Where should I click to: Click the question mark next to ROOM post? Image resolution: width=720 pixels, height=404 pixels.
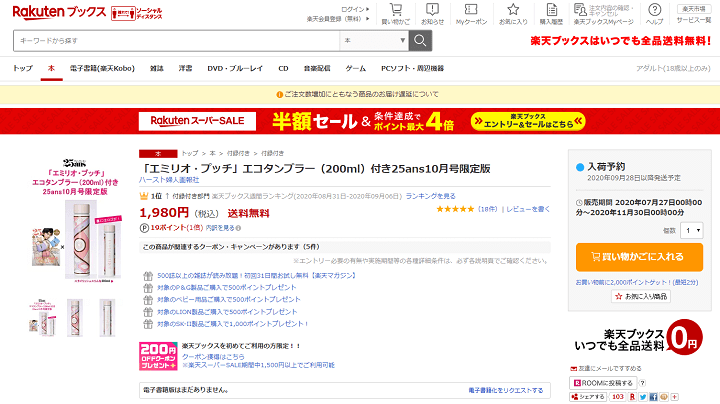pos(642,383)
